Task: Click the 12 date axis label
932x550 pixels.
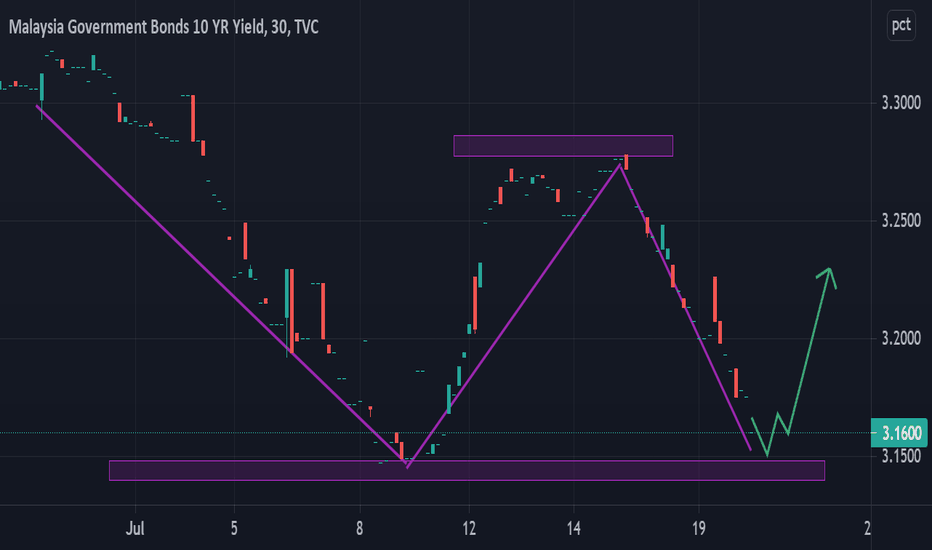Action: 469,528
